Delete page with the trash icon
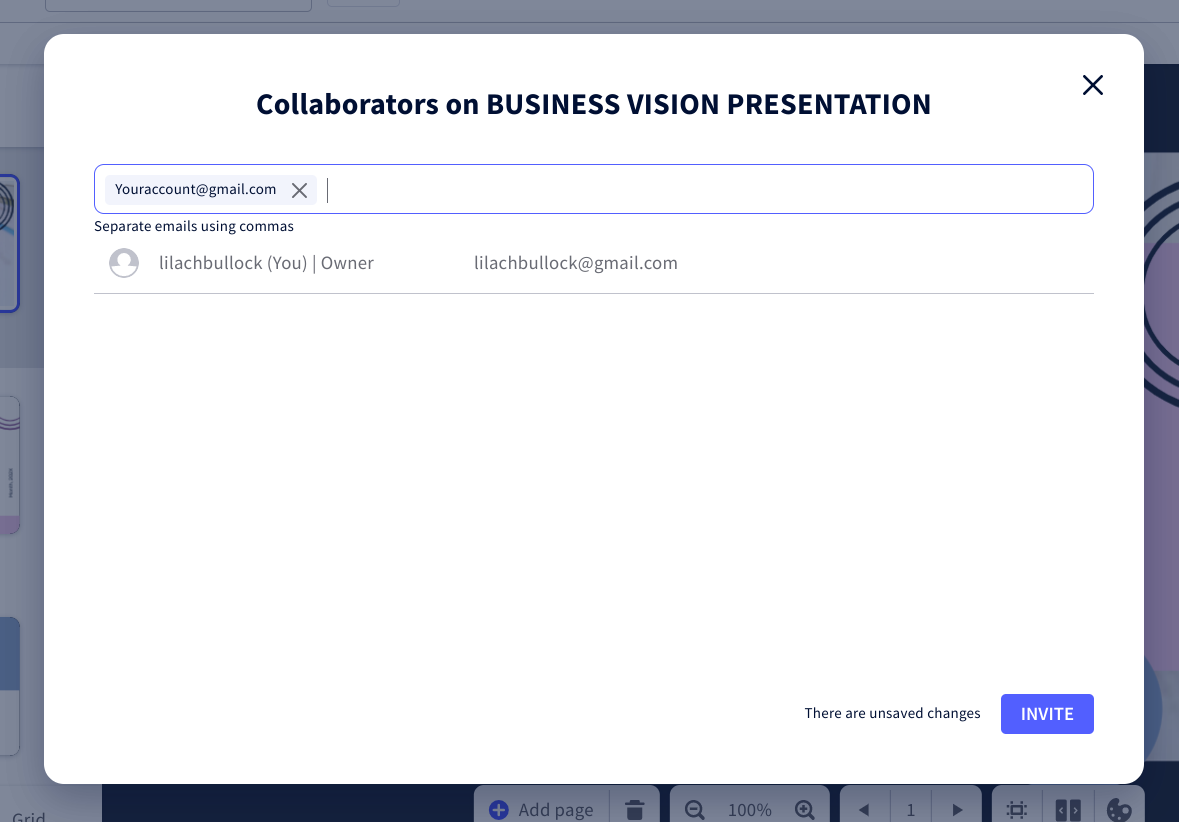Image resolution: width=1179 pixels, height=822 pixels. pyautogui.click(x=635, y=809)
